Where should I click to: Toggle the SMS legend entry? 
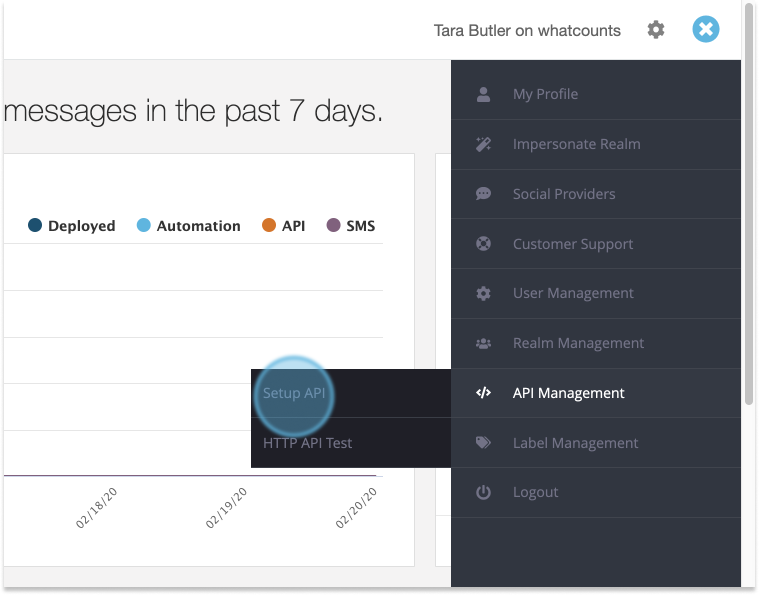[x=351, y=226]
